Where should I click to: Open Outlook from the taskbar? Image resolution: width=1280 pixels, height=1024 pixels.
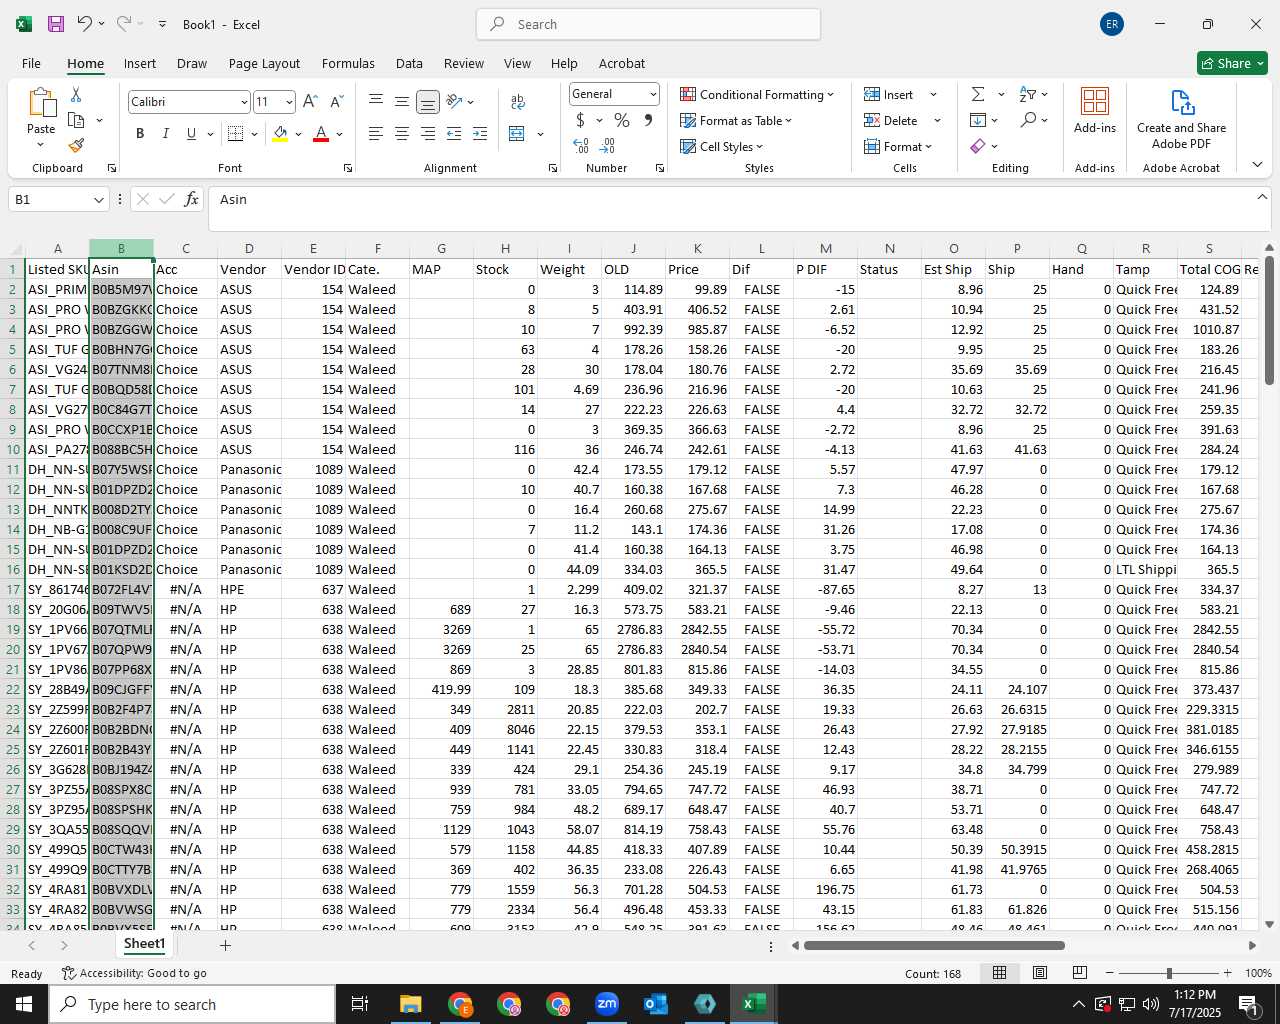(x=655, y=1004)
